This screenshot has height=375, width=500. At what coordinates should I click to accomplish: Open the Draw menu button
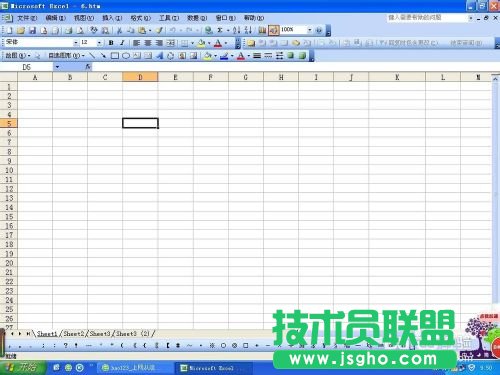point(18,56)
